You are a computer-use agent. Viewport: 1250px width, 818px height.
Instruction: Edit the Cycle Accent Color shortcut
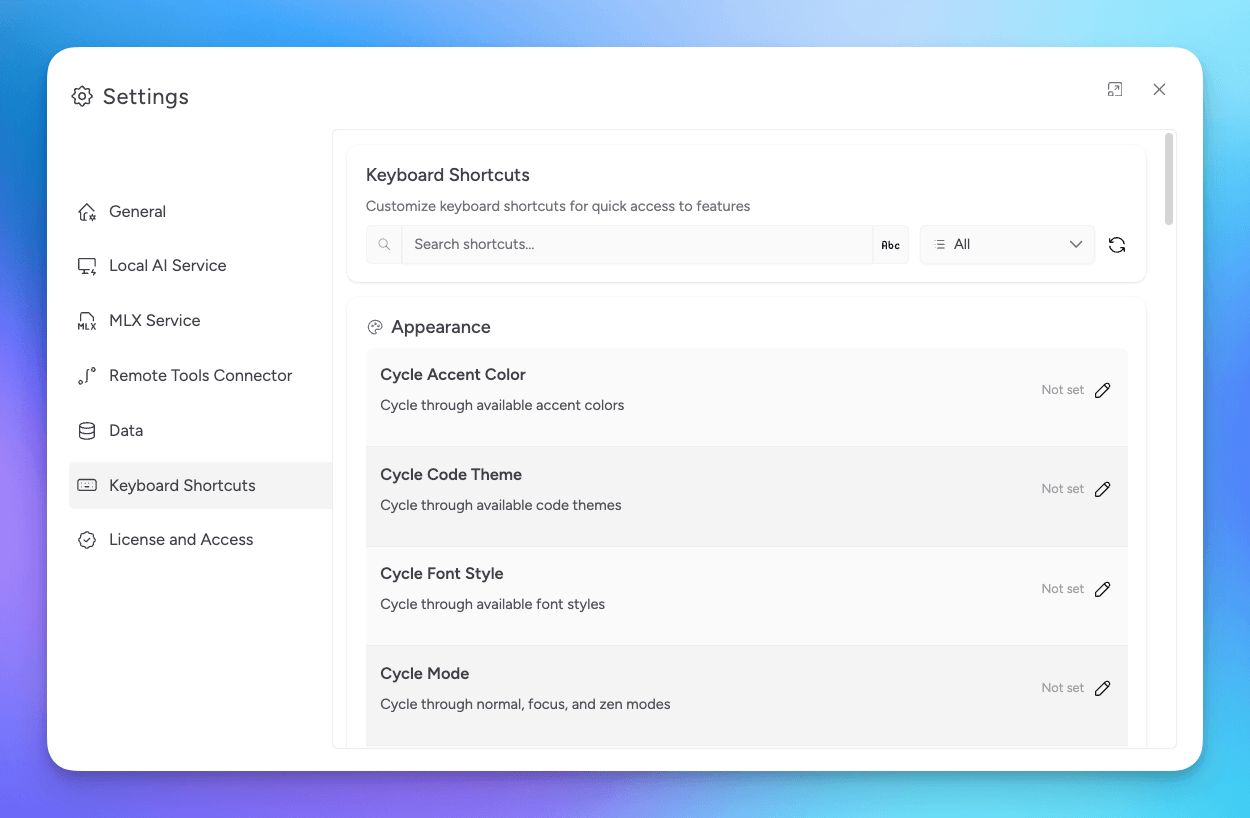pos(1103,390)
